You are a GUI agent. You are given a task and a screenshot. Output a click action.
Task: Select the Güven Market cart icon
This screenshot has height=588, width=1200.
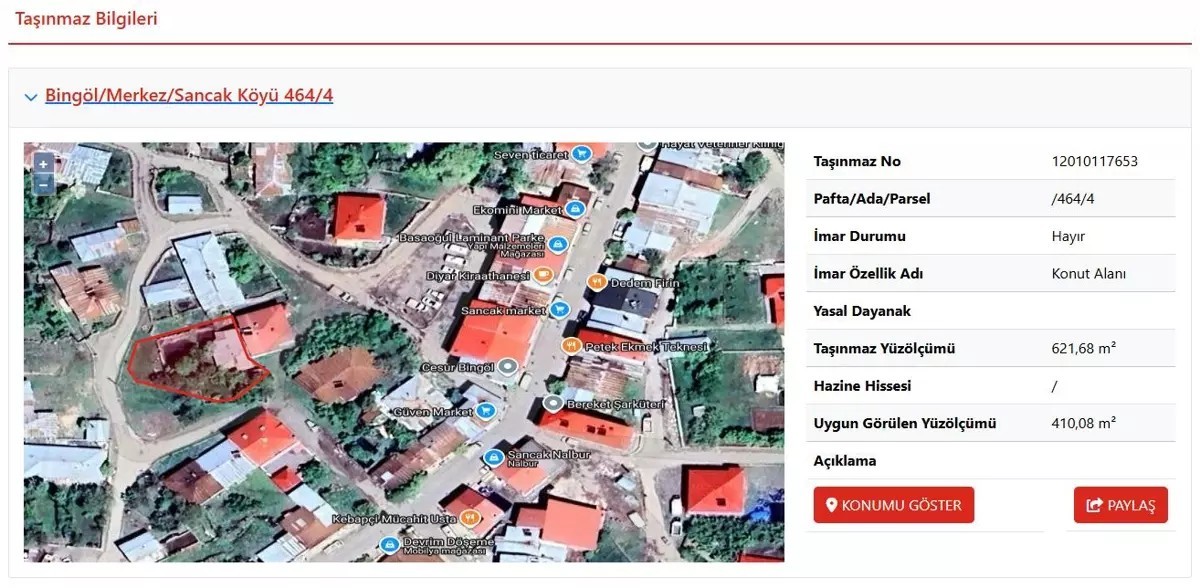pos(486,410)
